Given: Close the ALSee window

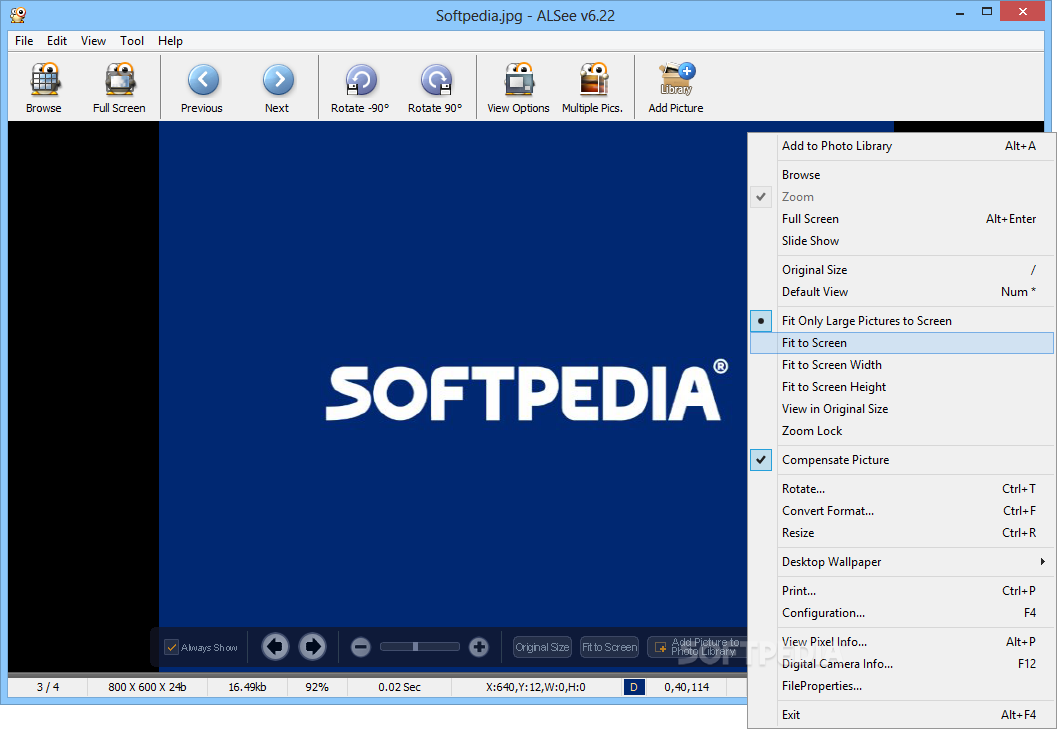Looking at the screenshot, I should (x=1023, y=11).
